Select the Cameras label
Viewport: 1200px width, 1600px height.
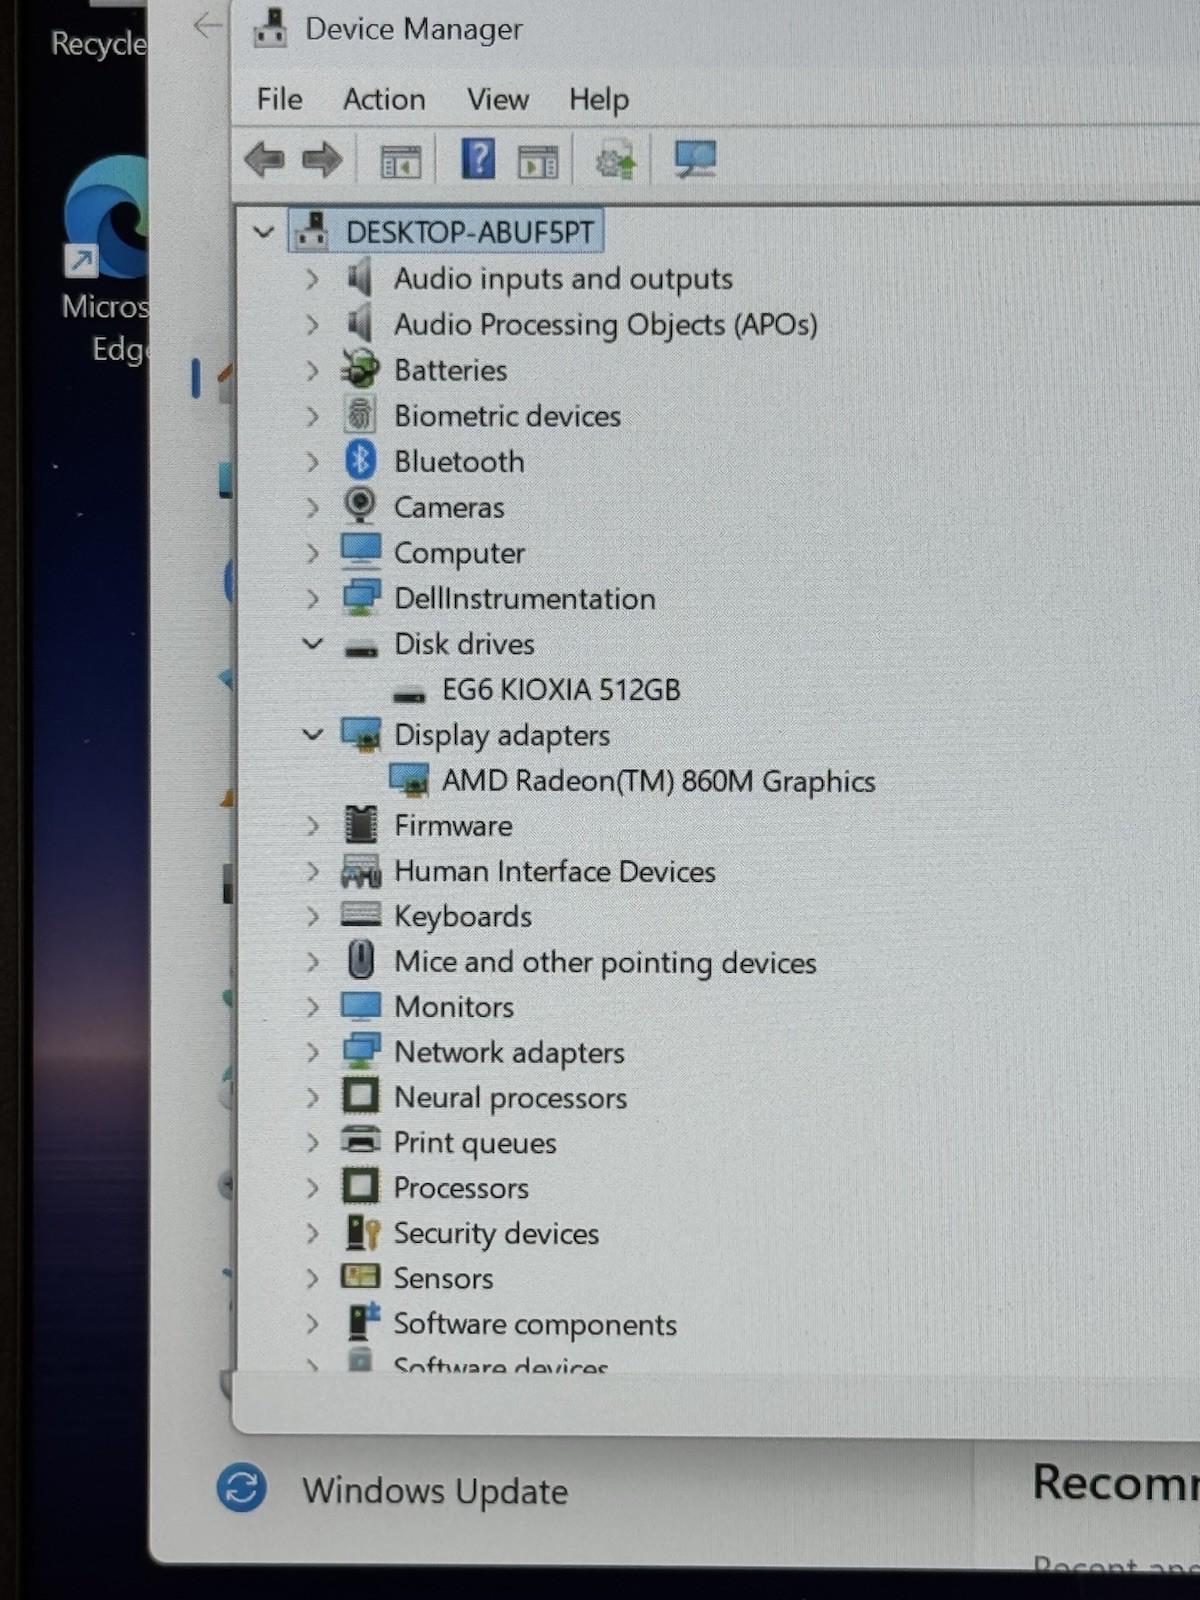pos(449,507)
